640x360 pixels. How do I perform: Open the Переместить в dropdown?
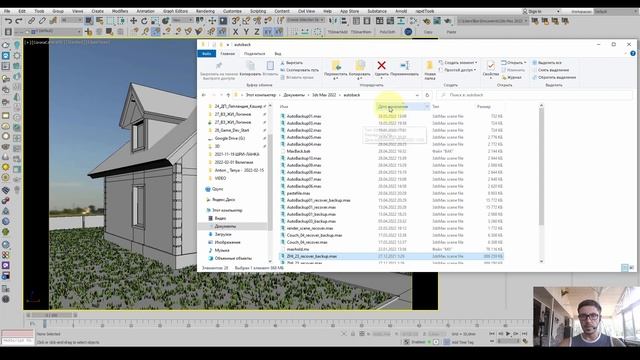[x=336, y=69]
